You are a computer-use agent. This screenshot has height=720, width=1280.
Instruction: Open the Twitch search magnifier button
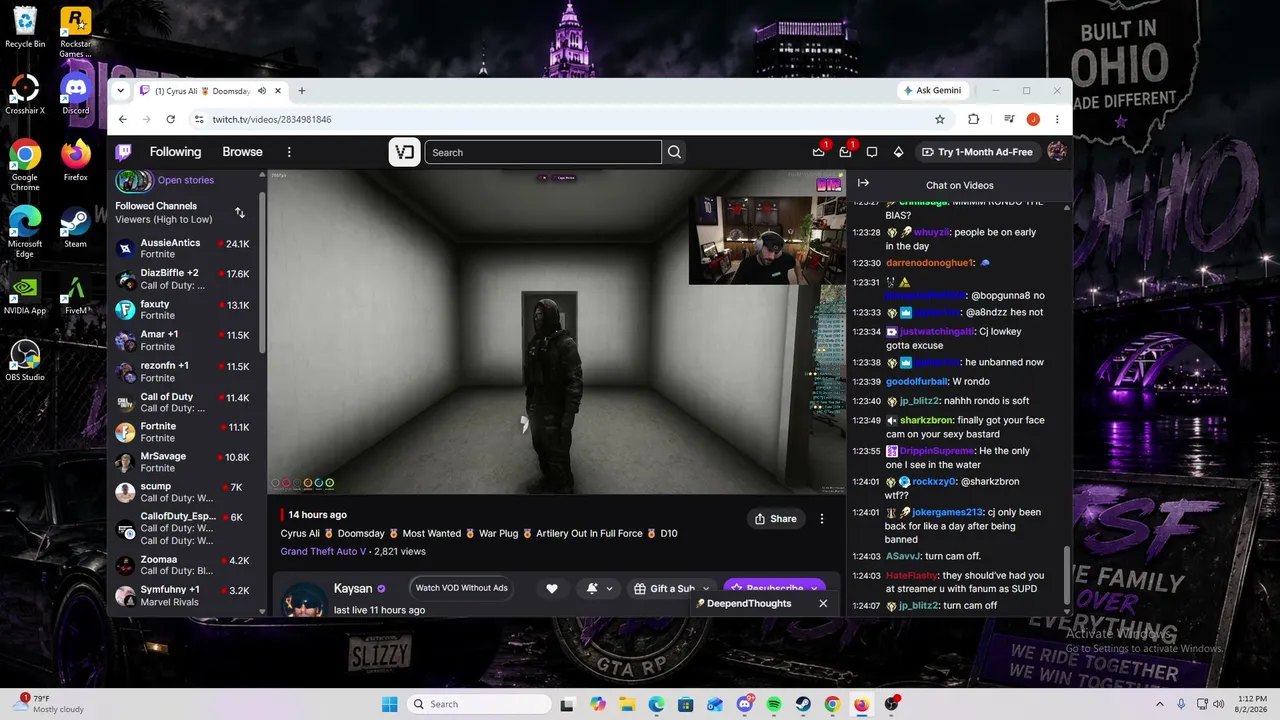tap(675, 152)
